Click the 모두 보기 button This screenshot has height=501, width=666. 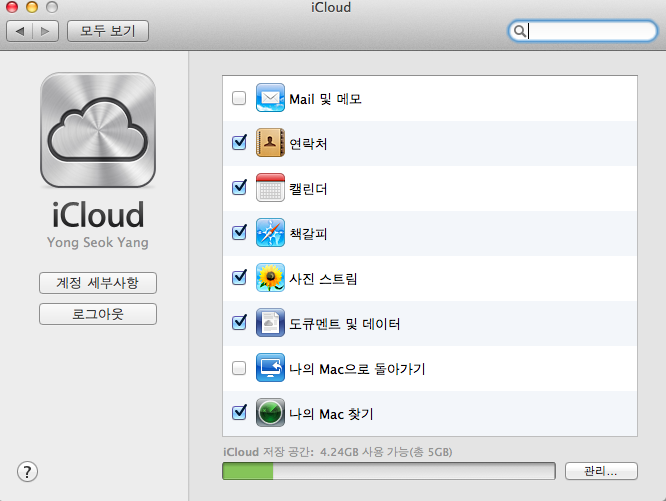(x=108, y=31)
